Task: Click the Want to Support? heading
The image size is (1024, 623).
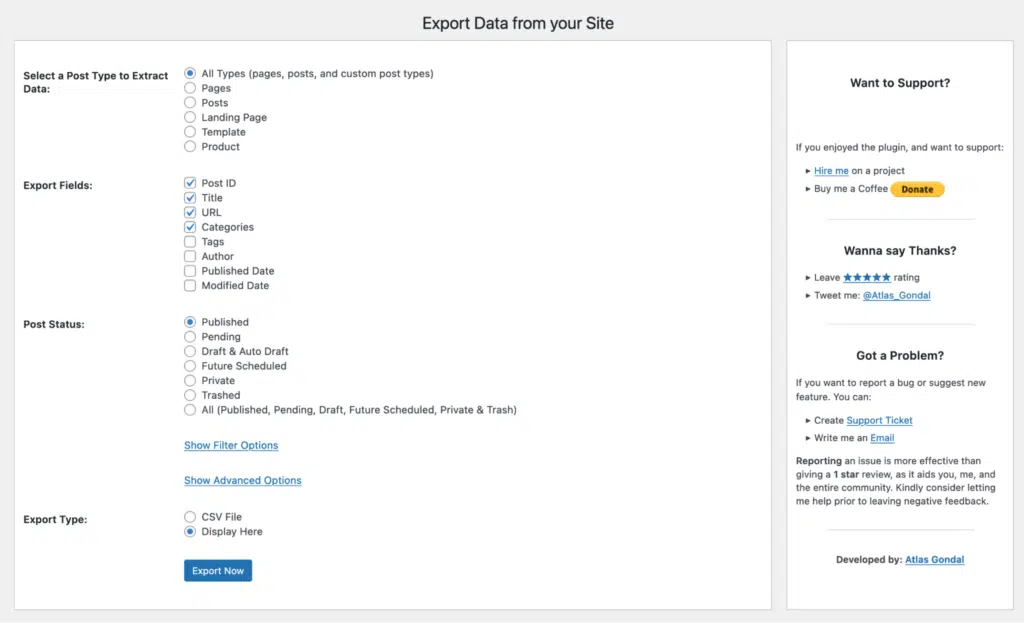Action: tap(900, 83)
